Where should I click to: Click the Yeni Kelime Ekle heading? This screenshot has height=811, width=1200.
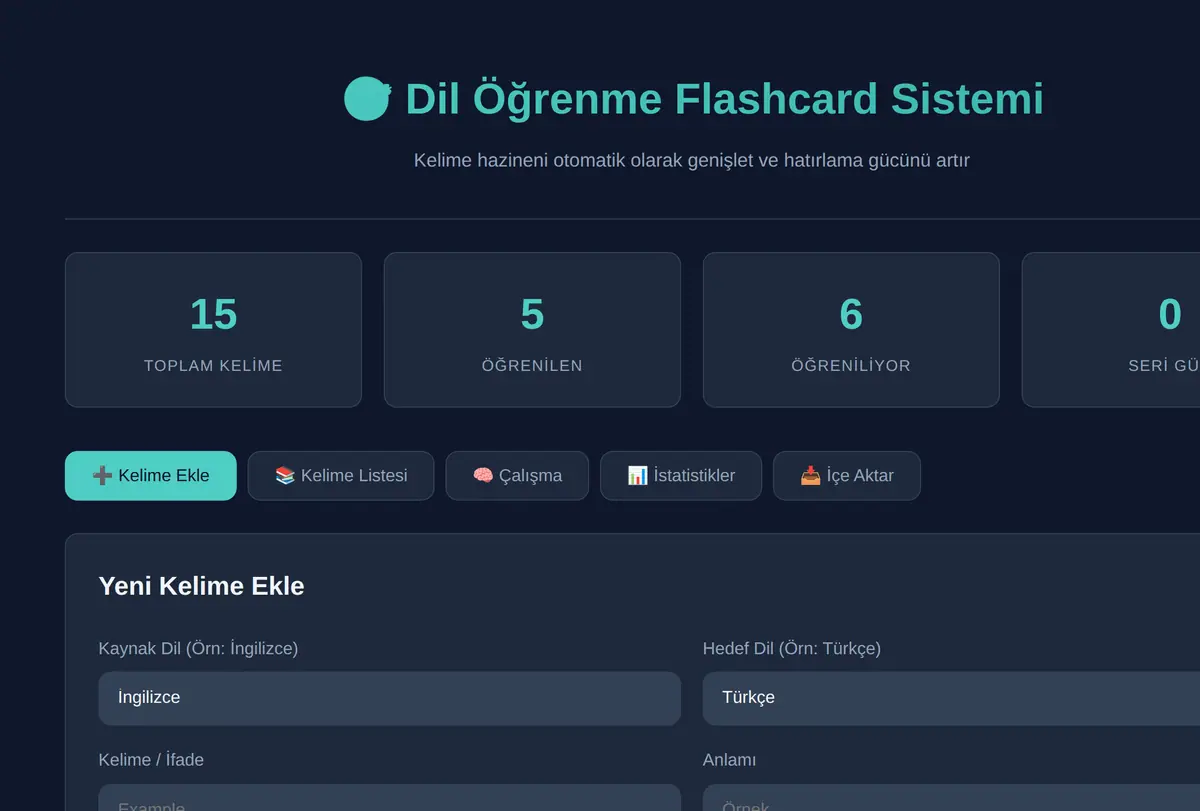(201, 586)
